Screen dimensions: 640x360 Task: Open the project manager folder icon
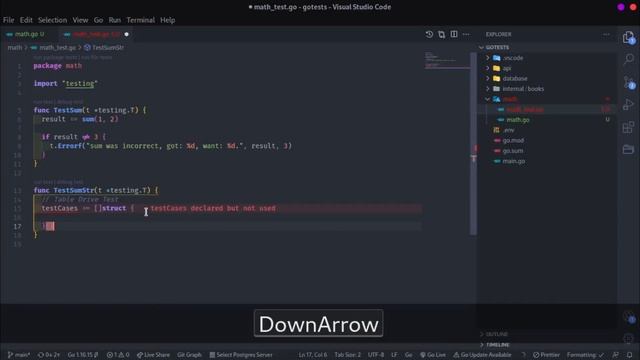tap(629, 149)
